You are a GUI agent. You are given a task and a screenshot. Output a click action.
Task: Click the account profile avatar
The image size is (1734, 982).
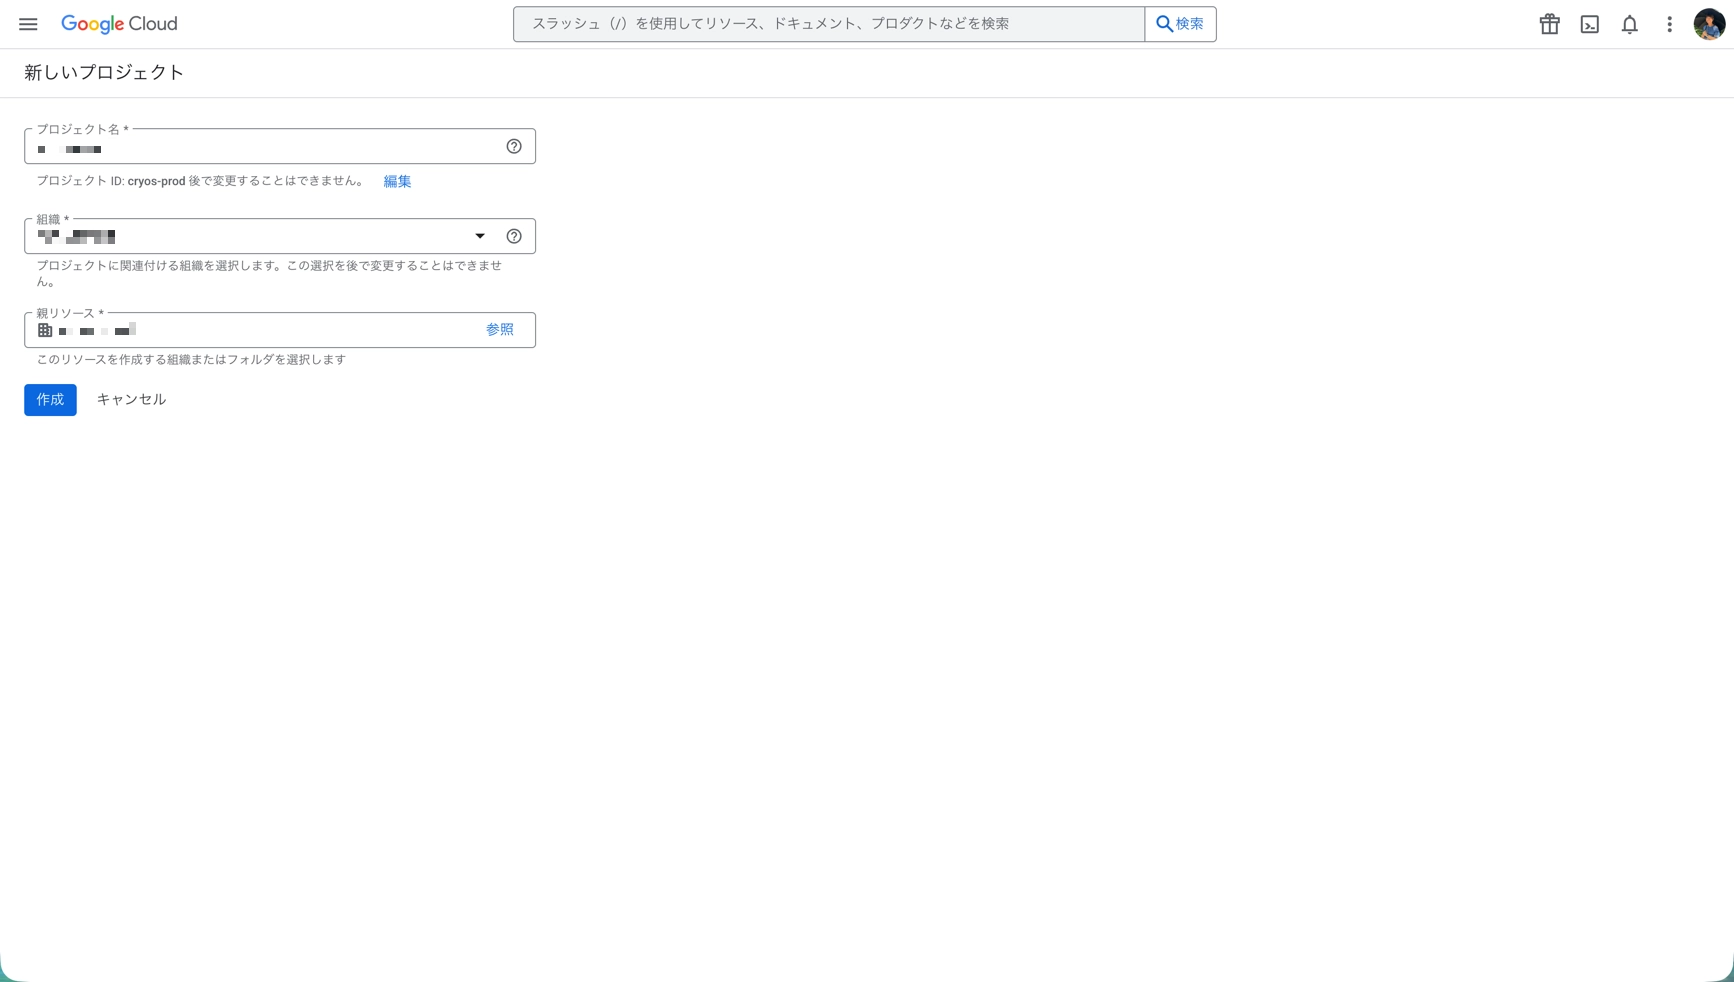tap(1708, 24)
